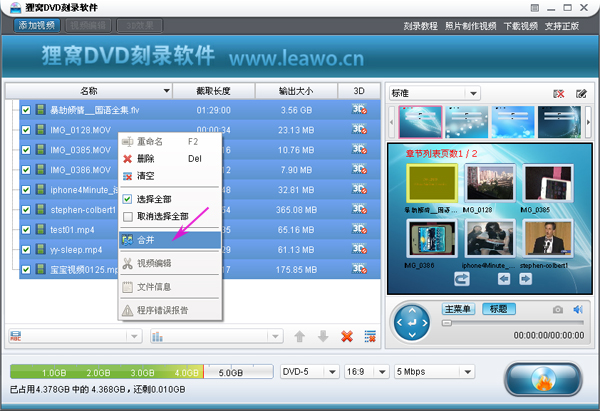Click the 3D icon for test01.mp4 row
Image resolution: width=600 pixels, height=411 pixels.
pyautogui.click(x=359, y=229)
